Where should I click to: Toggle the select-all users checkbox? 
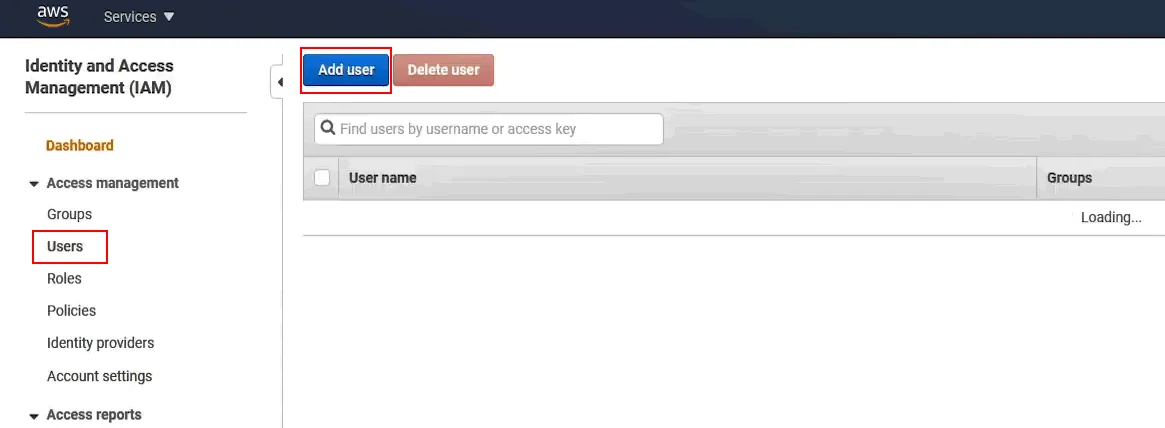[322, 178]
